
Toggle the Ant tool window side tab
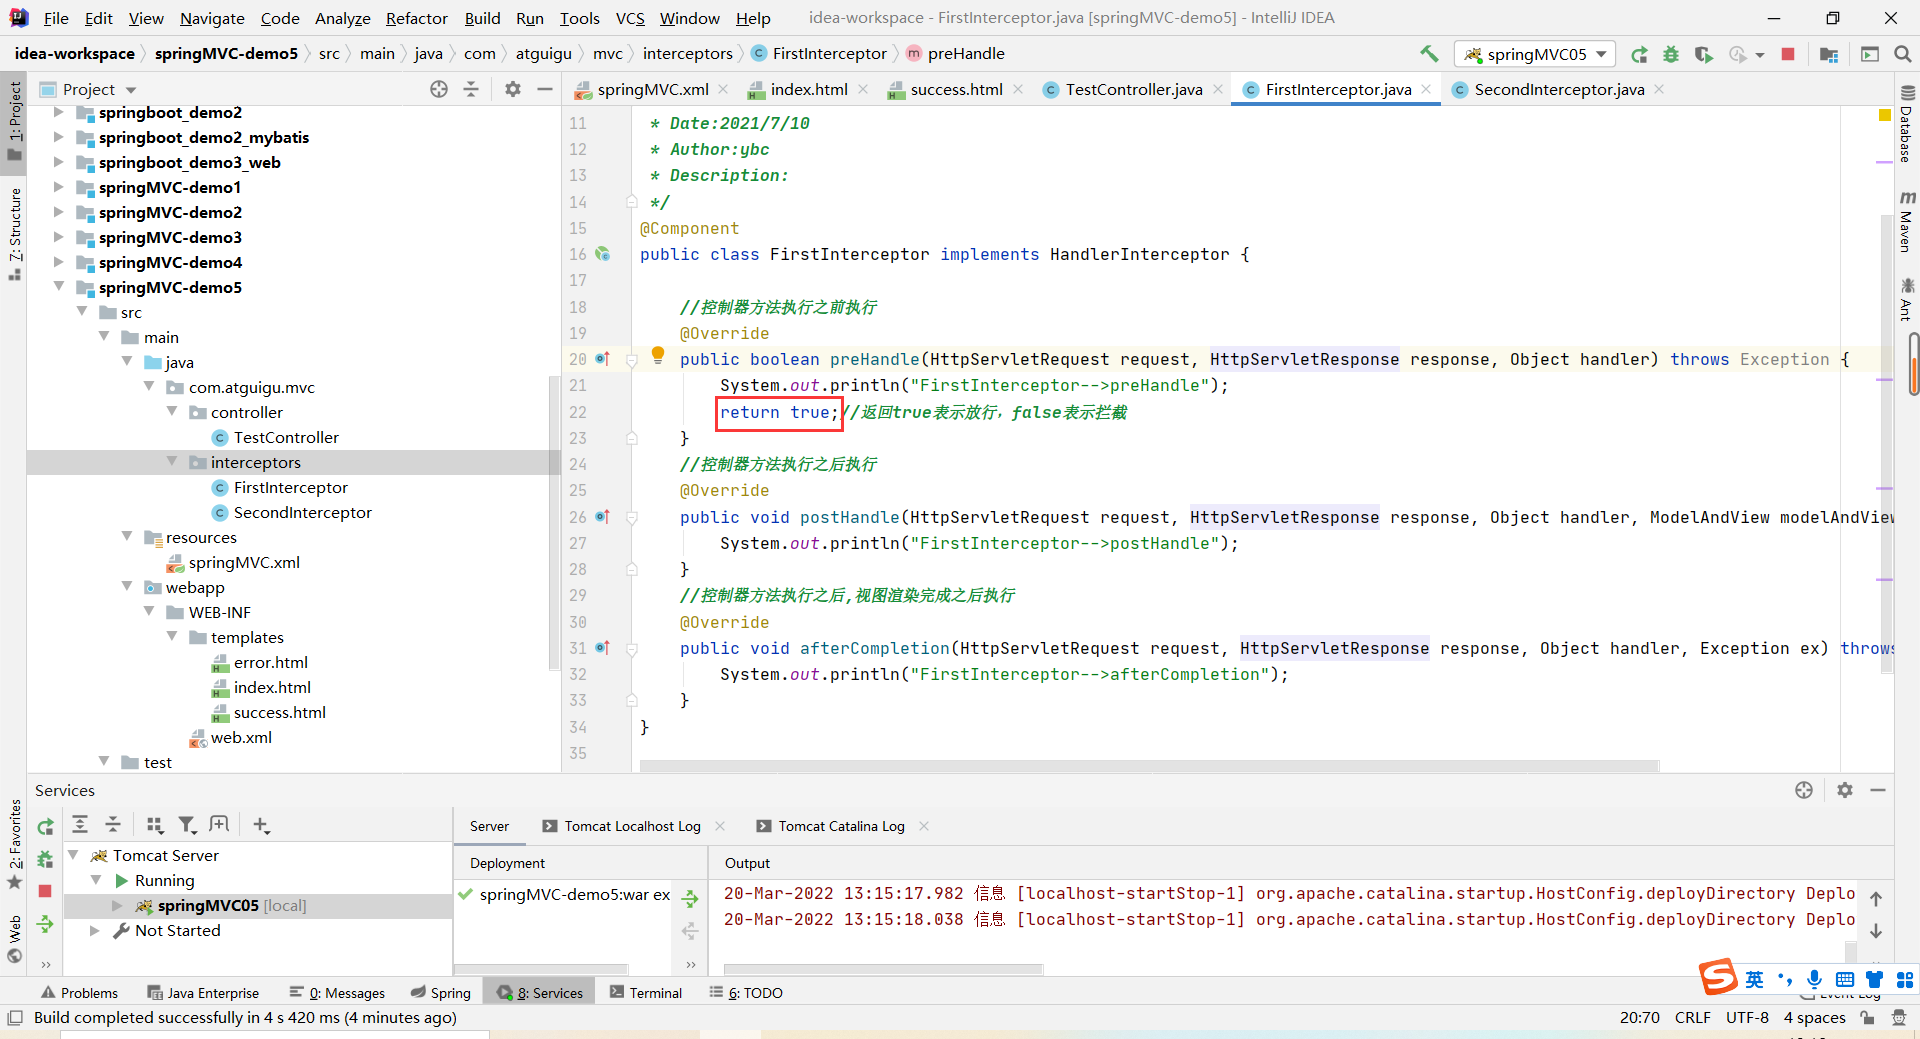[1906, 300]
